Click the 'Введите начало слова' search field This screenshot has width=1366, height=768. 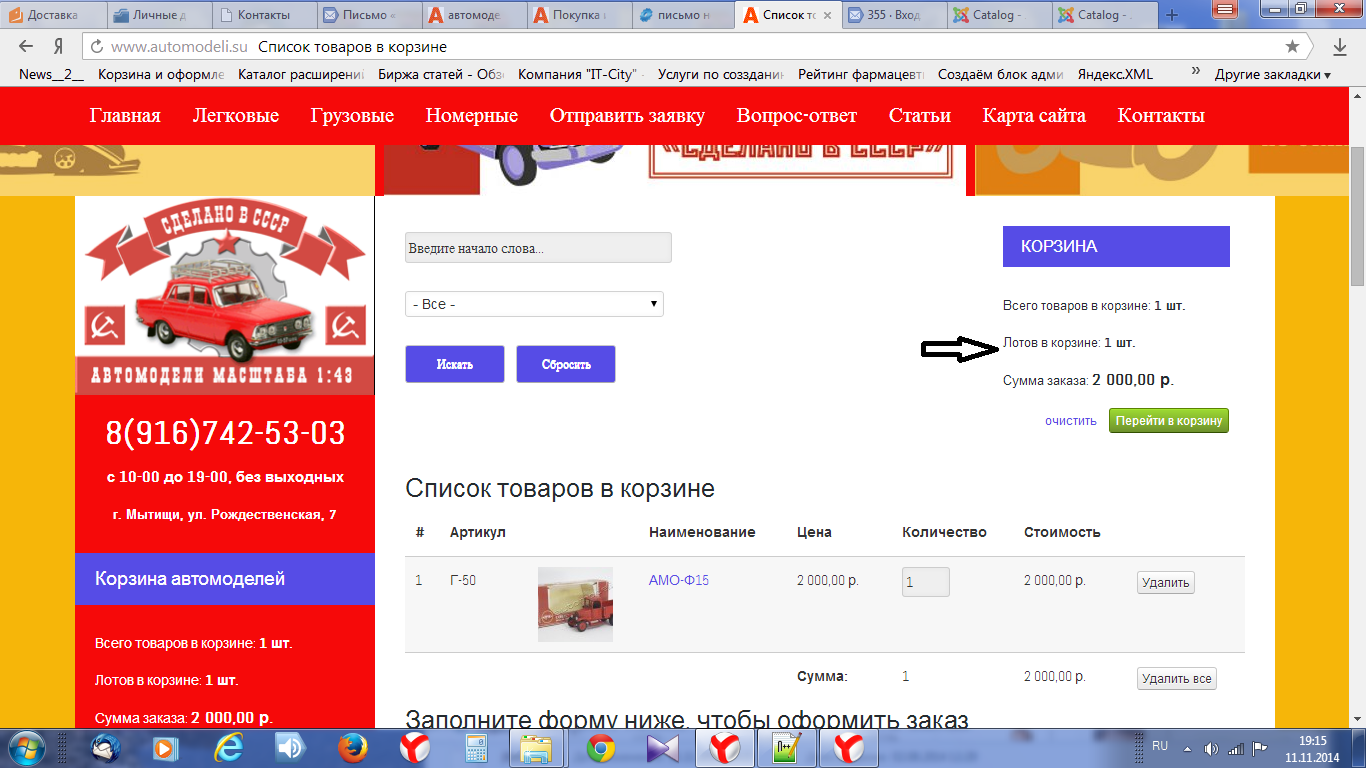pyautogui.click(x=538, y=248)
